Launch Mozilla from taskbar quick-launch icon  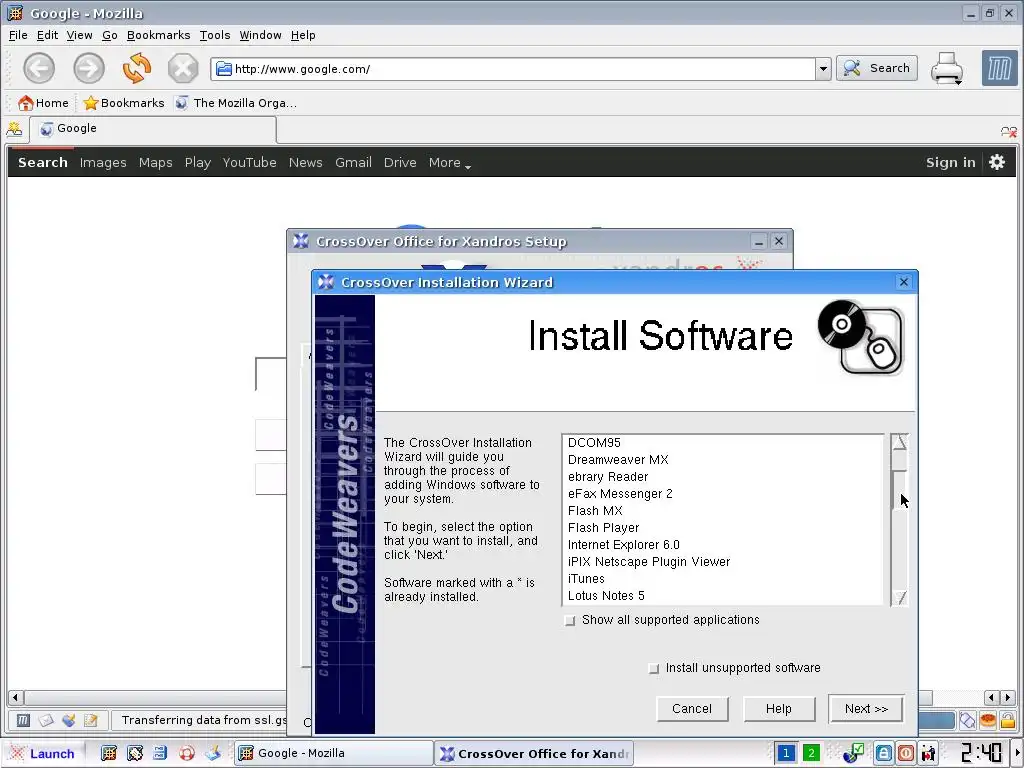(x=109, y=754)
